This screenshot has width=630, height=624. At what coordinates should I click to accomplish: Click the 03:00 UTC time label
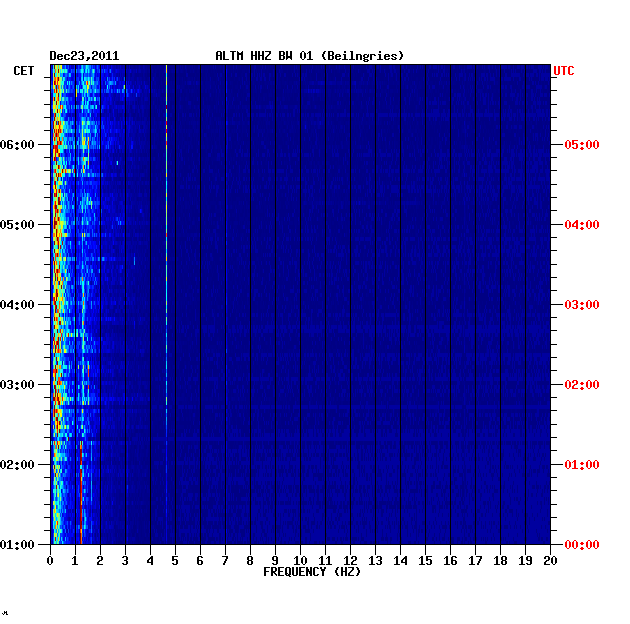(x=582, y=305)
